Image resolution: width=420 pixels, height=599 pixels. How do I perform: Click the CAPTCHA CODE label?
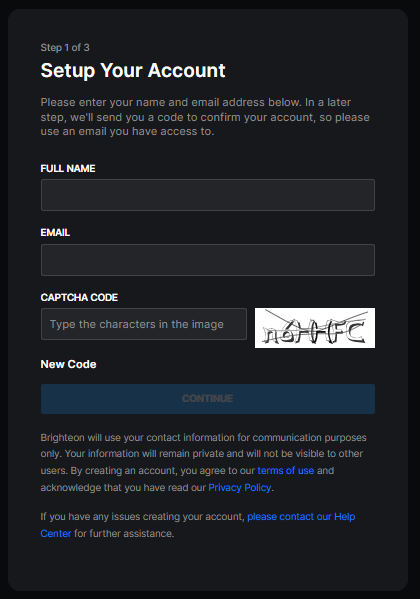click(x=79, y=298)
